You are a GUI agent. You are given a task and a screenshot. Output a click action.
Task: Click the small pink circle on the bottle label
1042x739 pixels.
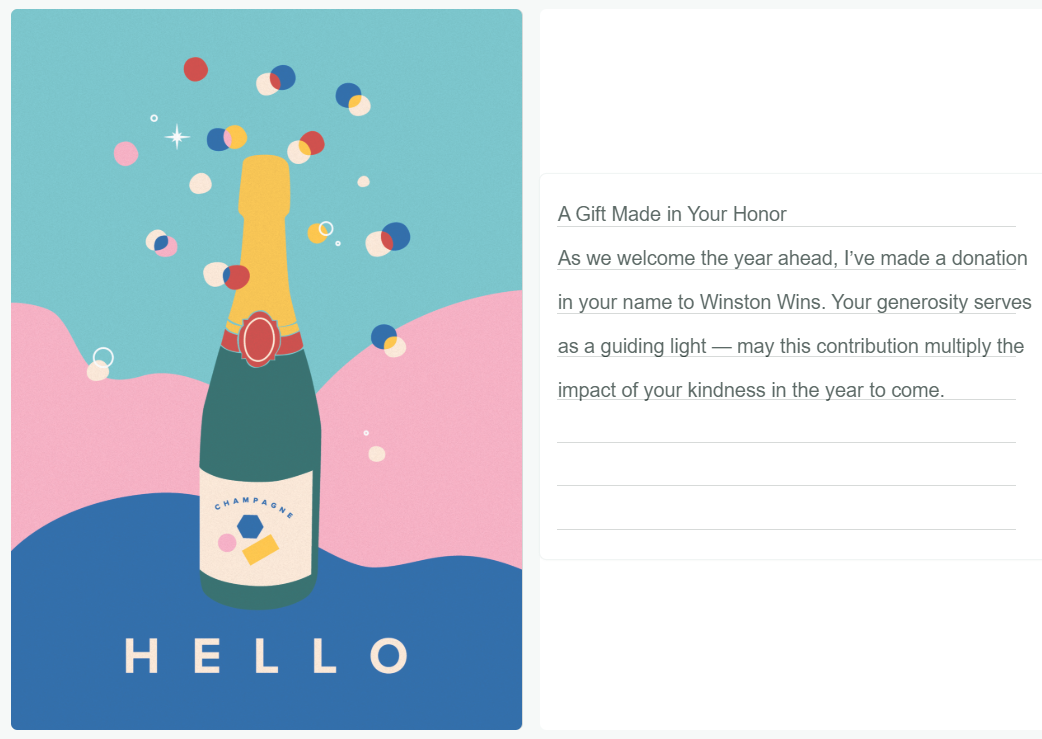coord(227,542)
